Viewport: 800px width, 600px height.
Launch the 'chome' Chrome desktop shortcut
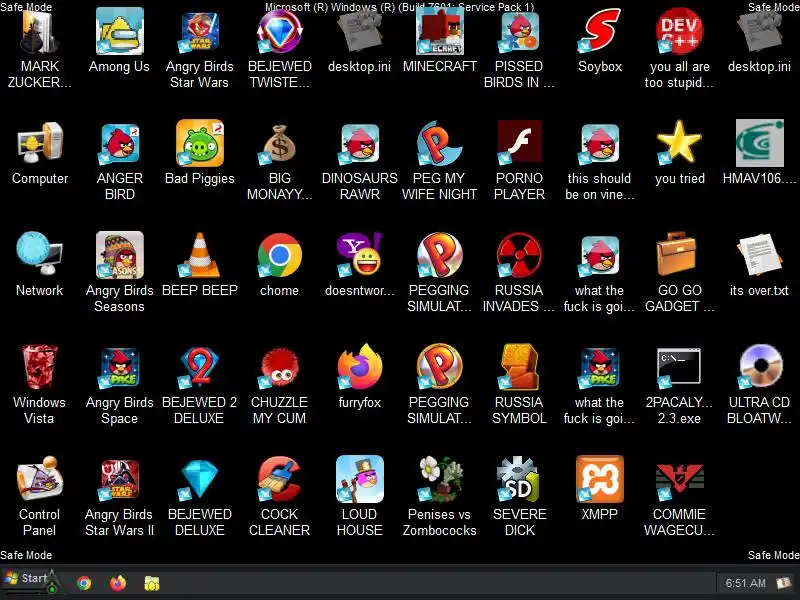[x=280, y=256]
